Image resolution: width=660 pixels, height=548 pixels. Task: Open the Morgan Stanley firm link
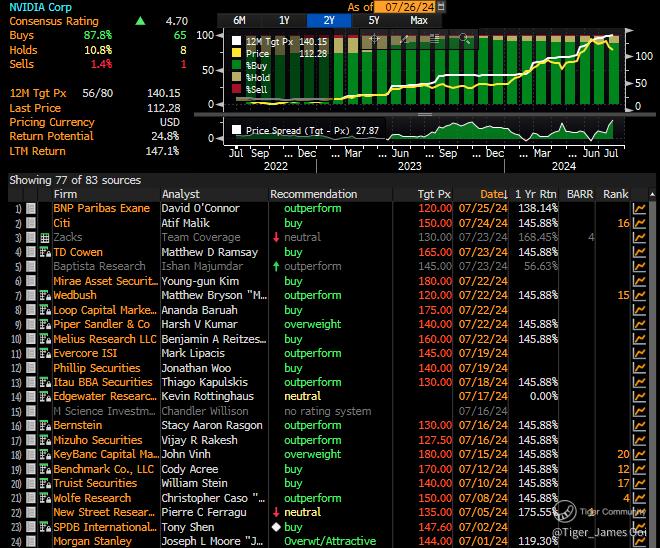(x=92, y=542)
